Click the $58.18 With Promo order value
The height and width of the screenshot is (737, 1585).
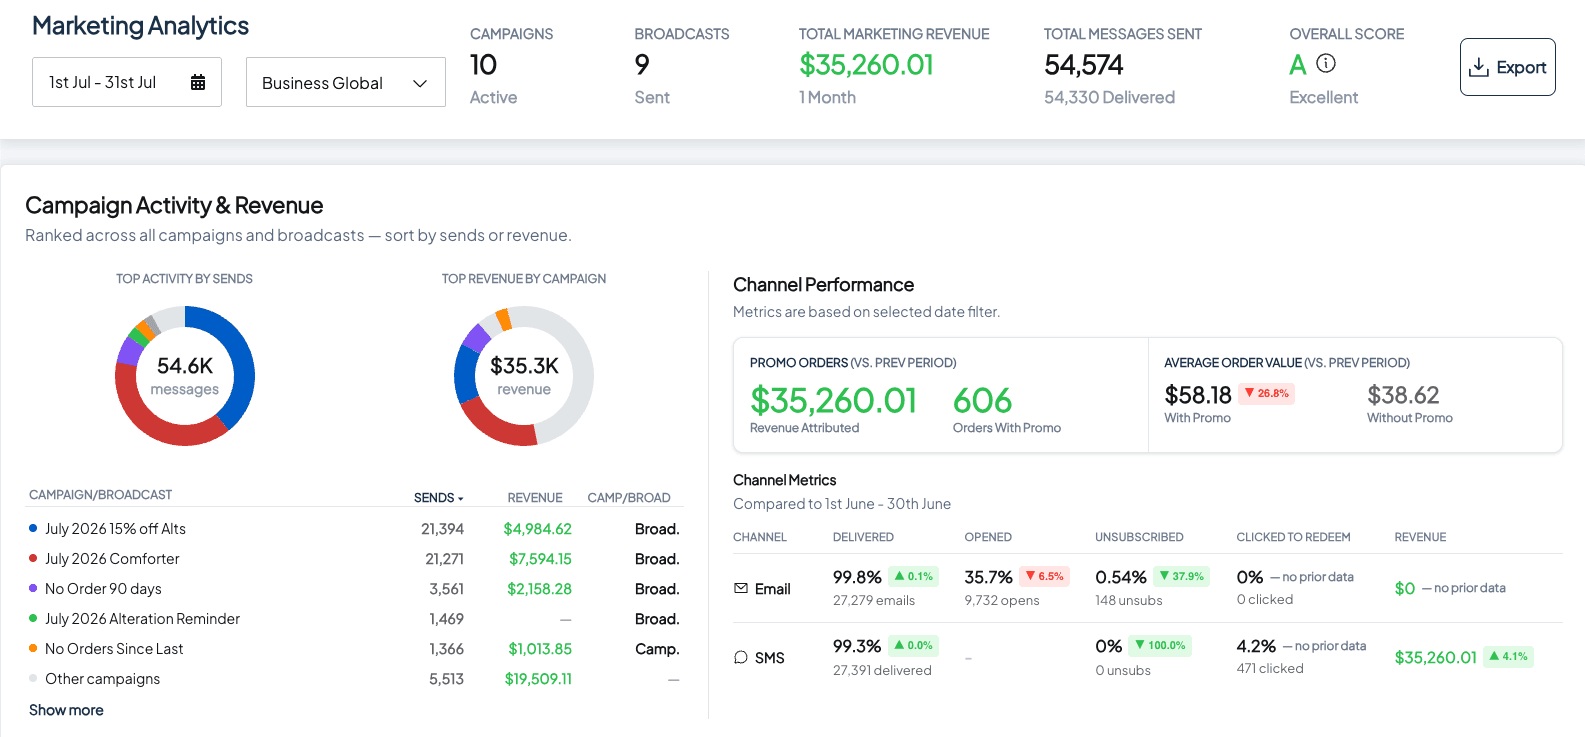[1198, 395]
